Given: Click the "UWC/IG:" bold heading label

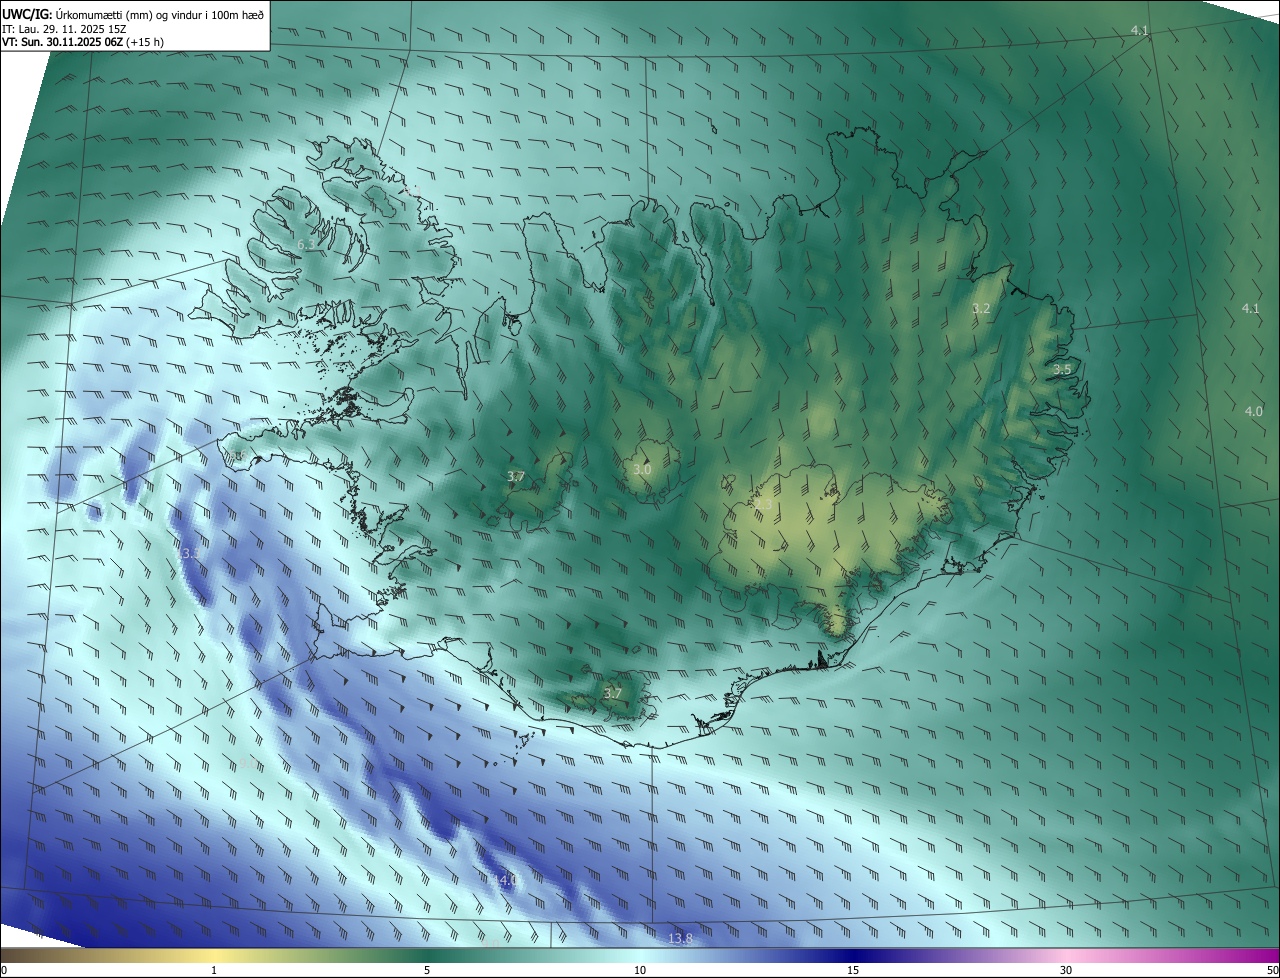Looking at the screenshot, I should [x=27, y=14].
